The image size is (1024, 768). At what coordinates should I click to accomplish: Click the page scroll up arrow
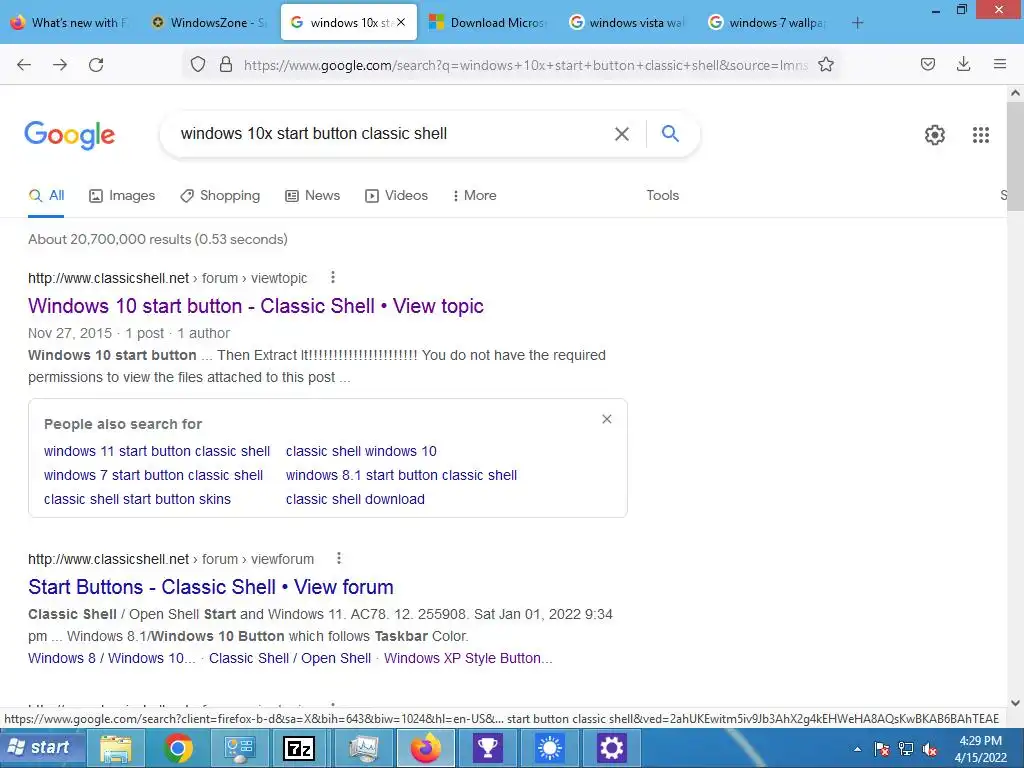point(1015,93)
